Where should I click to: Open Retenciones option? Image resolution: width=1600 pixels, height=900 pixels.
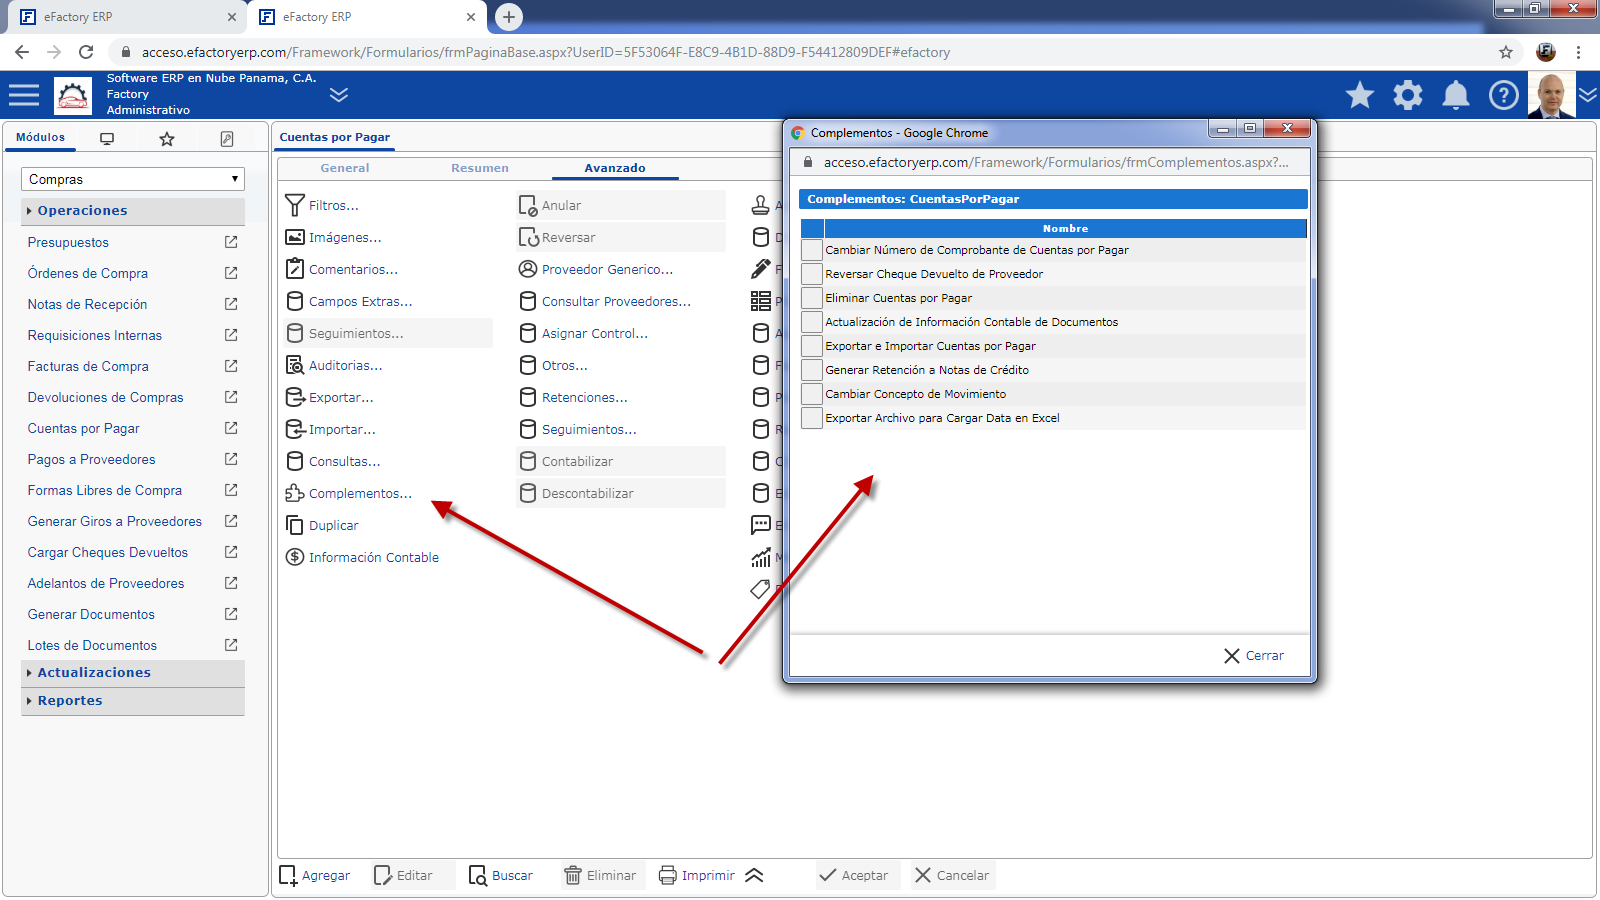click(574, 397)
